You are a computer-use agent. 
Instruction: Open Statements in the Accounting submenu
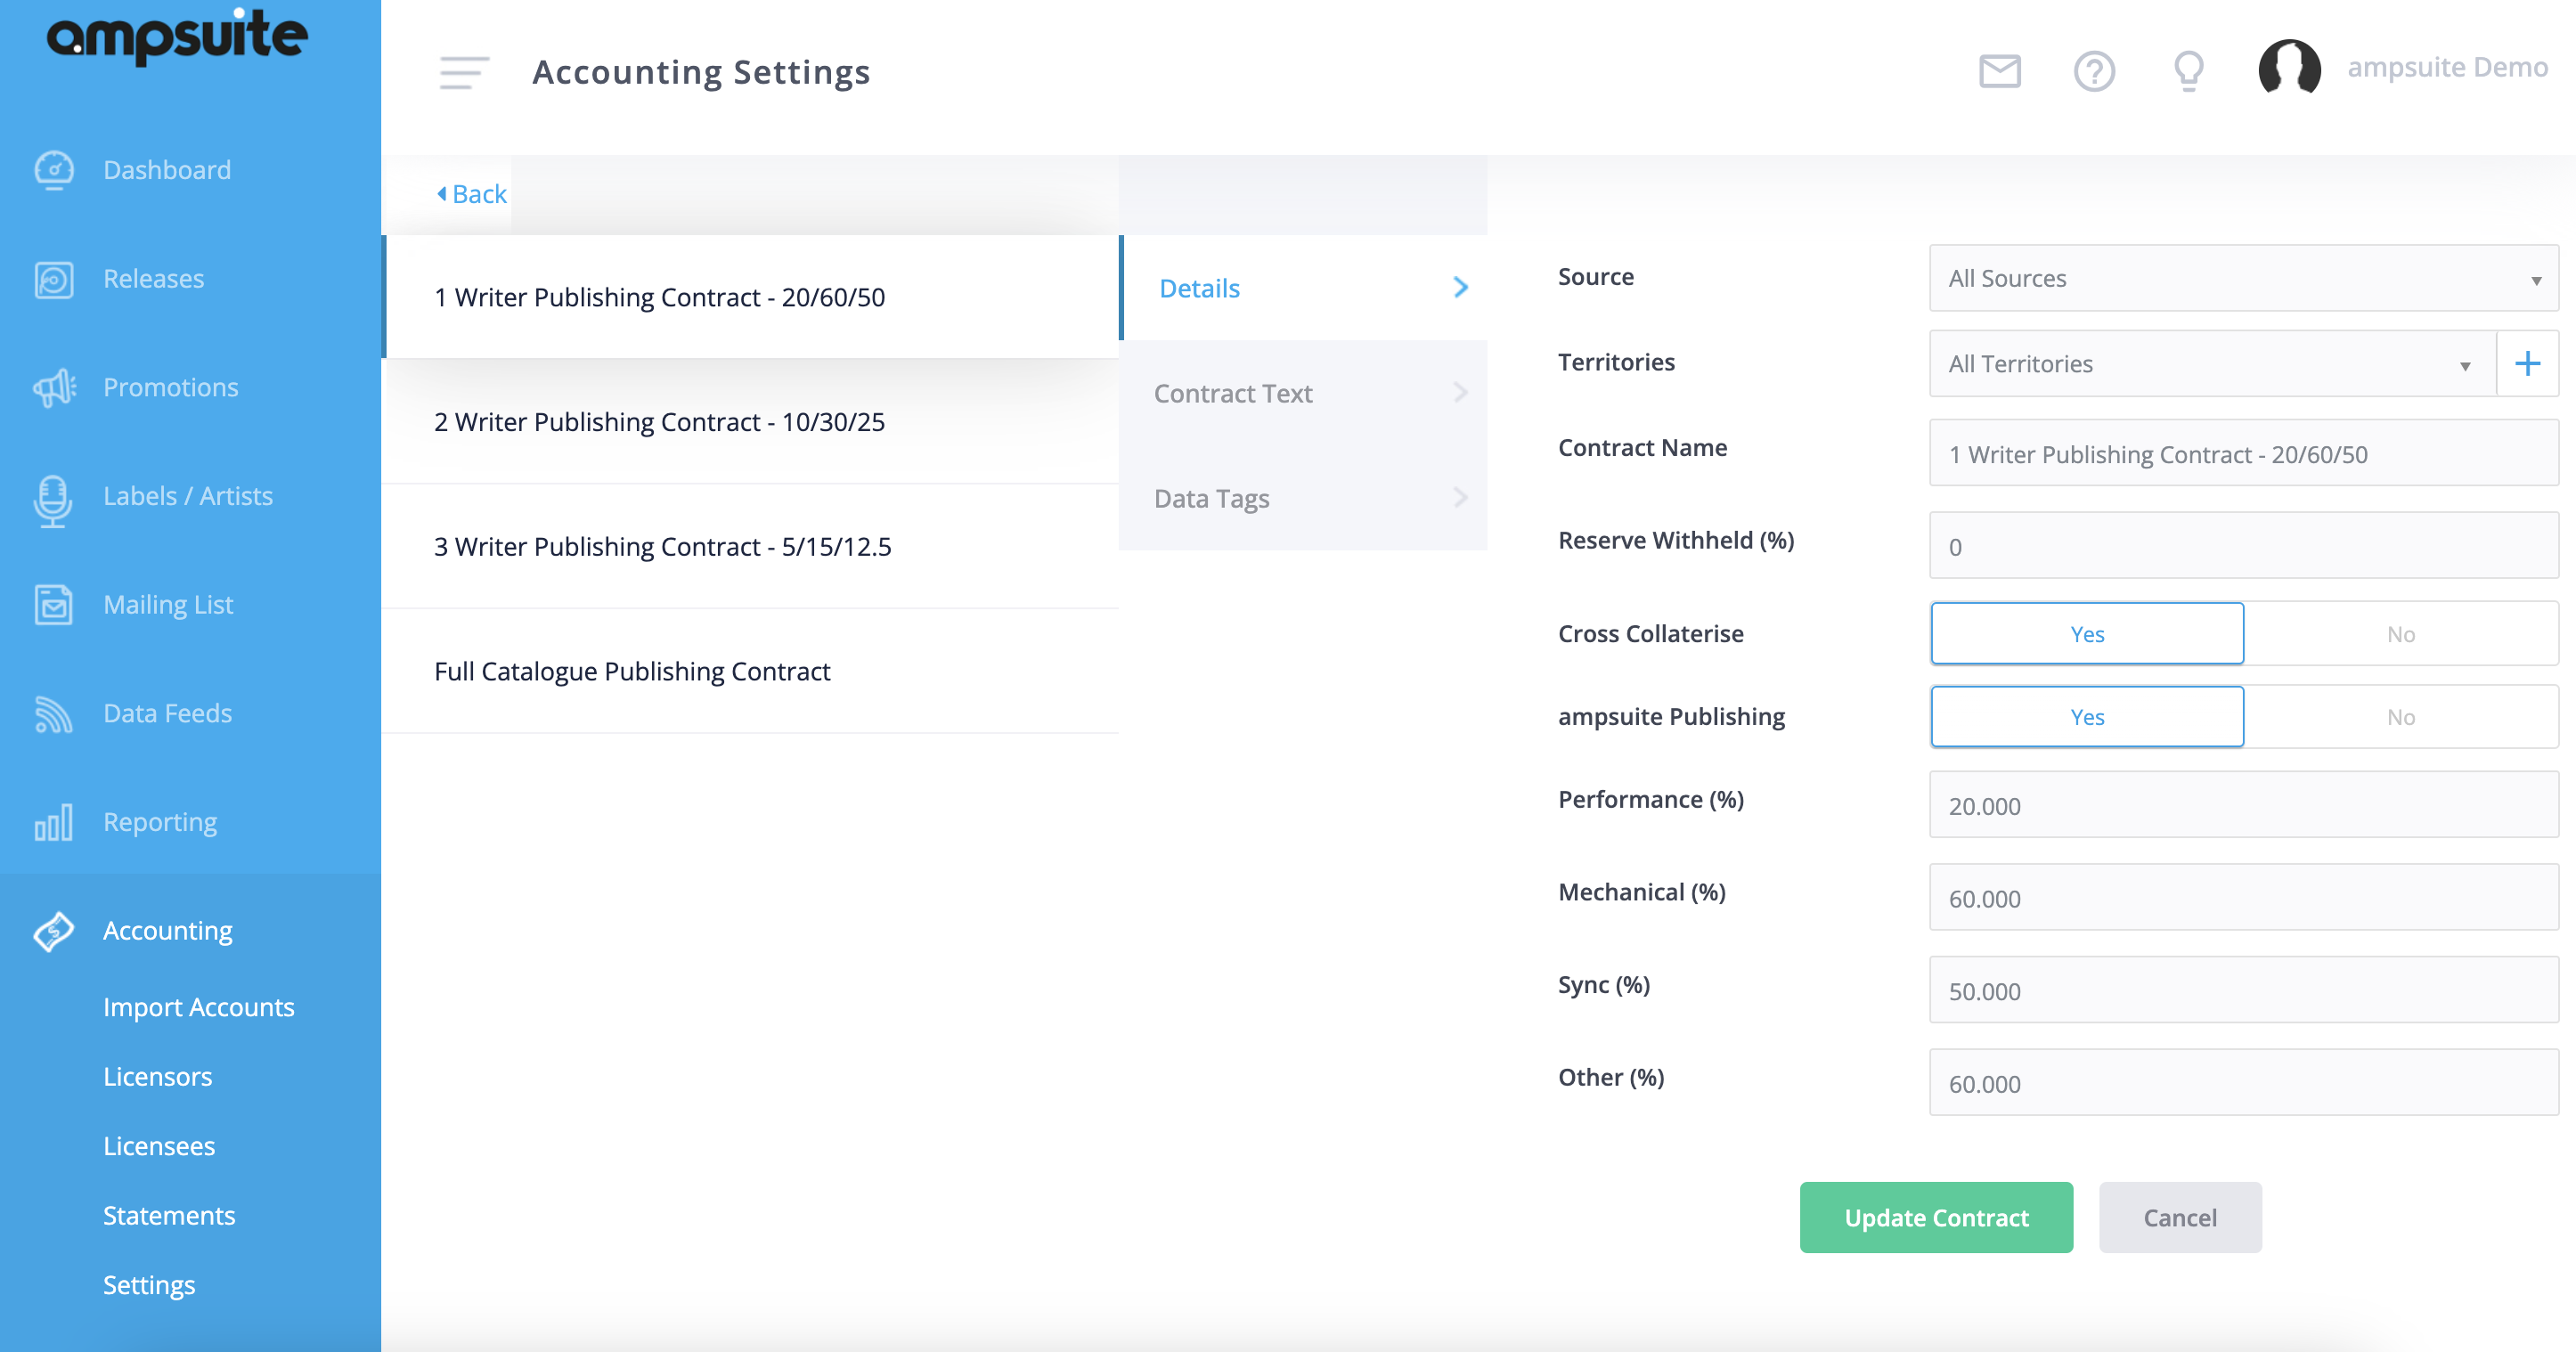point(169,1215)
